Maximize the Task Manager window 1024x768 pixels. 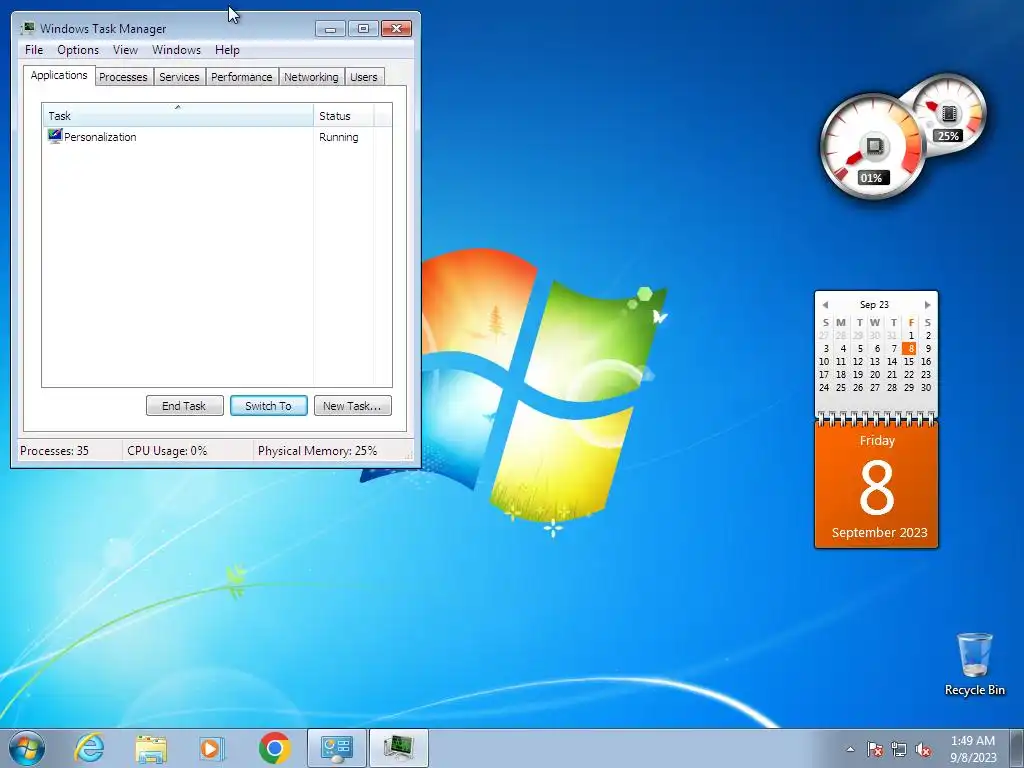(x=363, y=29)
